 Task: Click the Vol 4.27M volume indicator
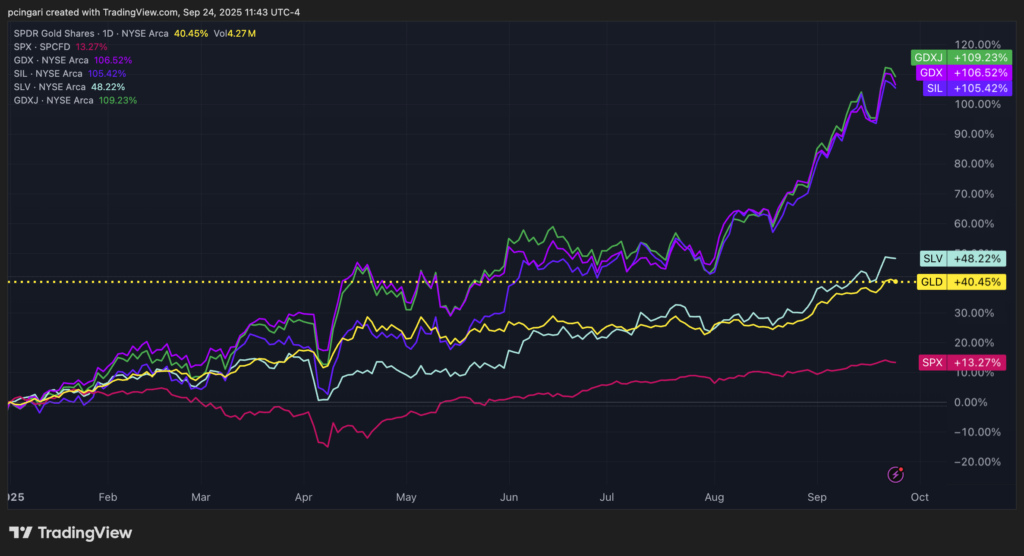[x=239, y=35]
